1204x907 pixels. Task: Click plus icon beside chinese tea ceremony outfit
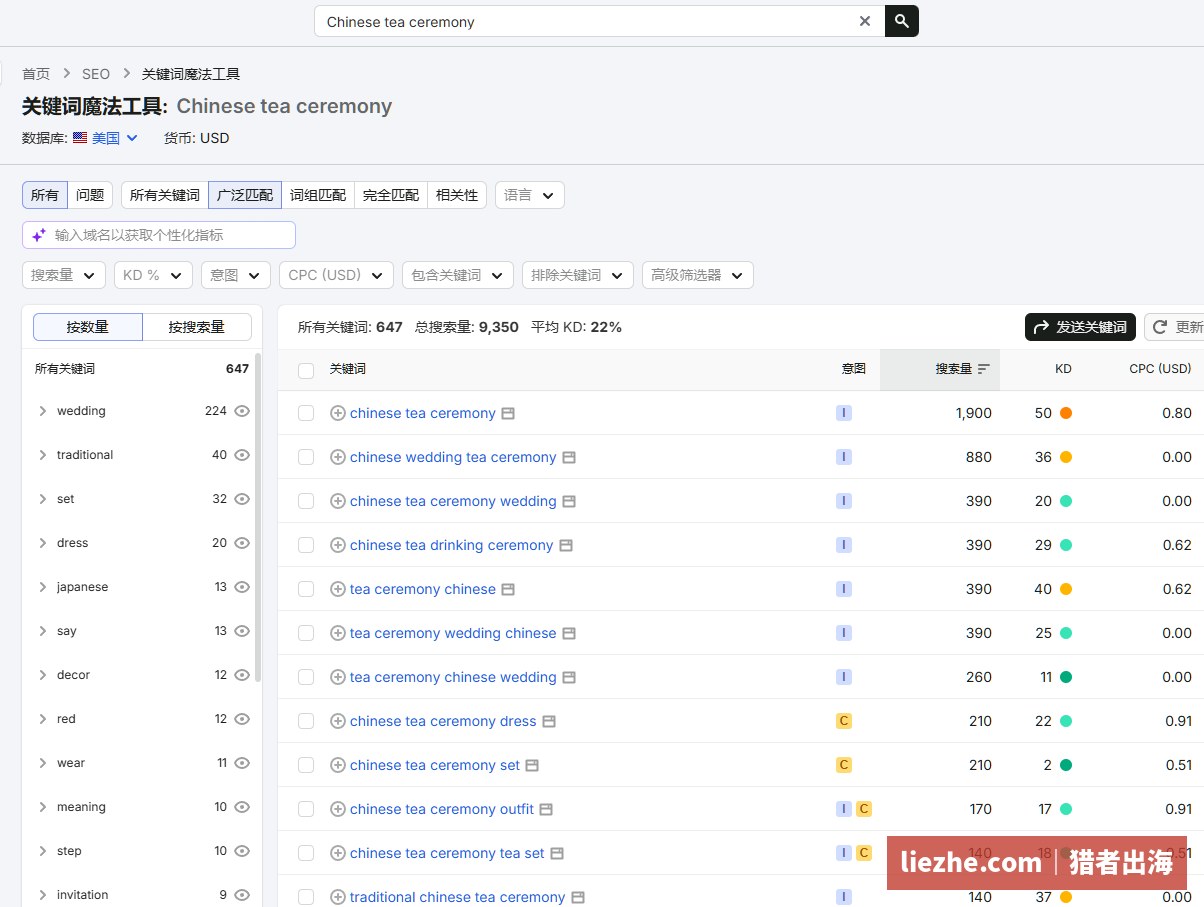[x=338, y=809]
